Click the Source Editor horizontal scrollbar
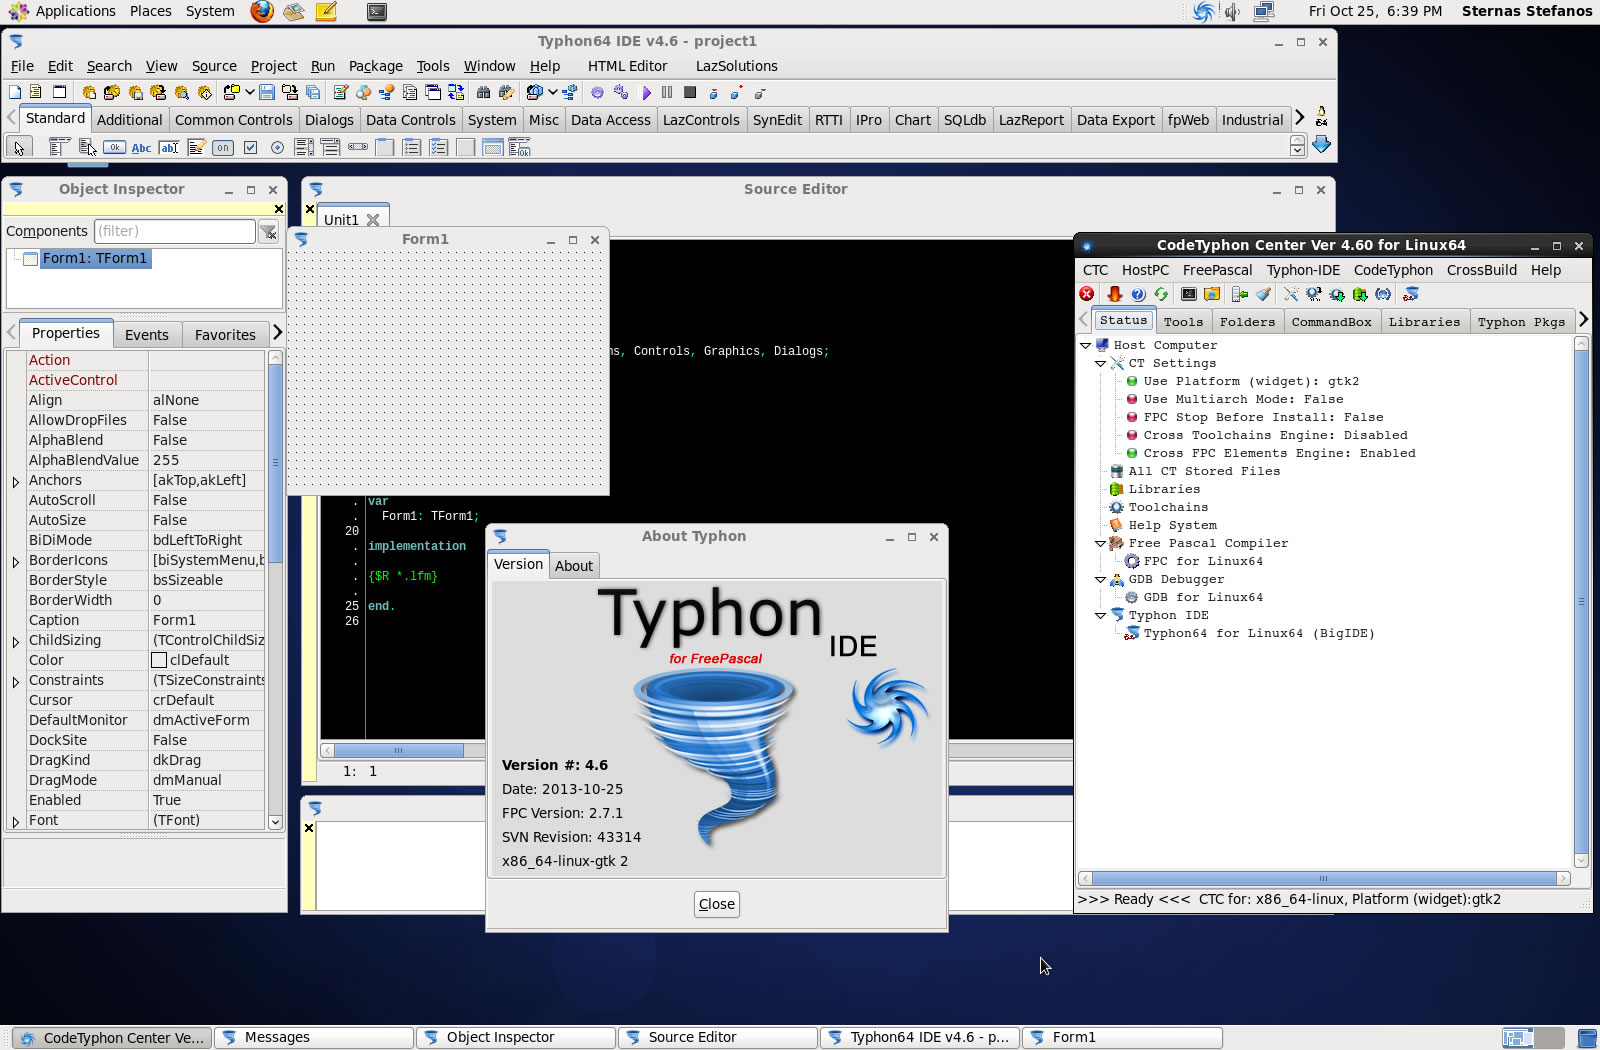The width and height of the screenshot is (1600, 1050). 399,750
